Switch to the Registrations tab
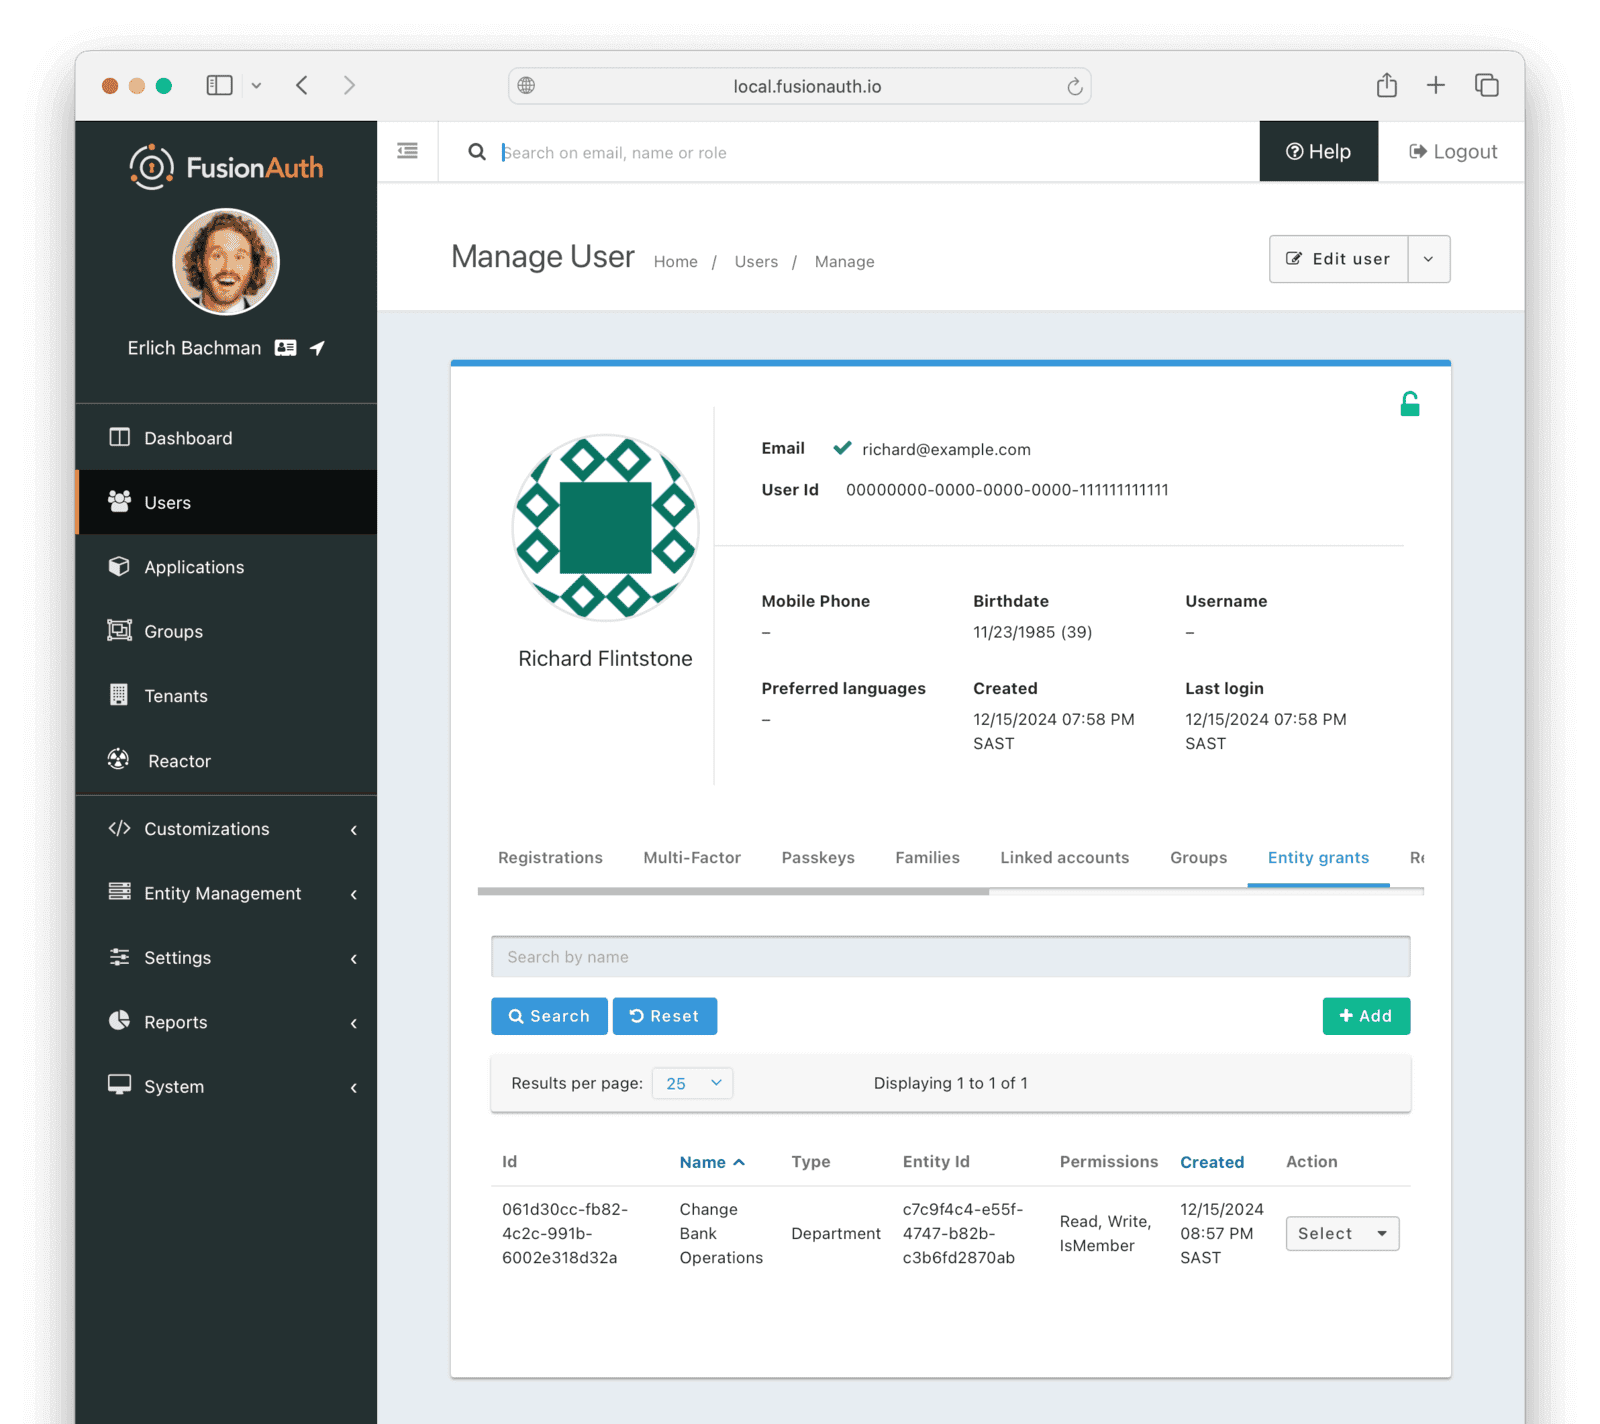The height and width of the screenshot is (1424, 1600). (x=550, y=858)
